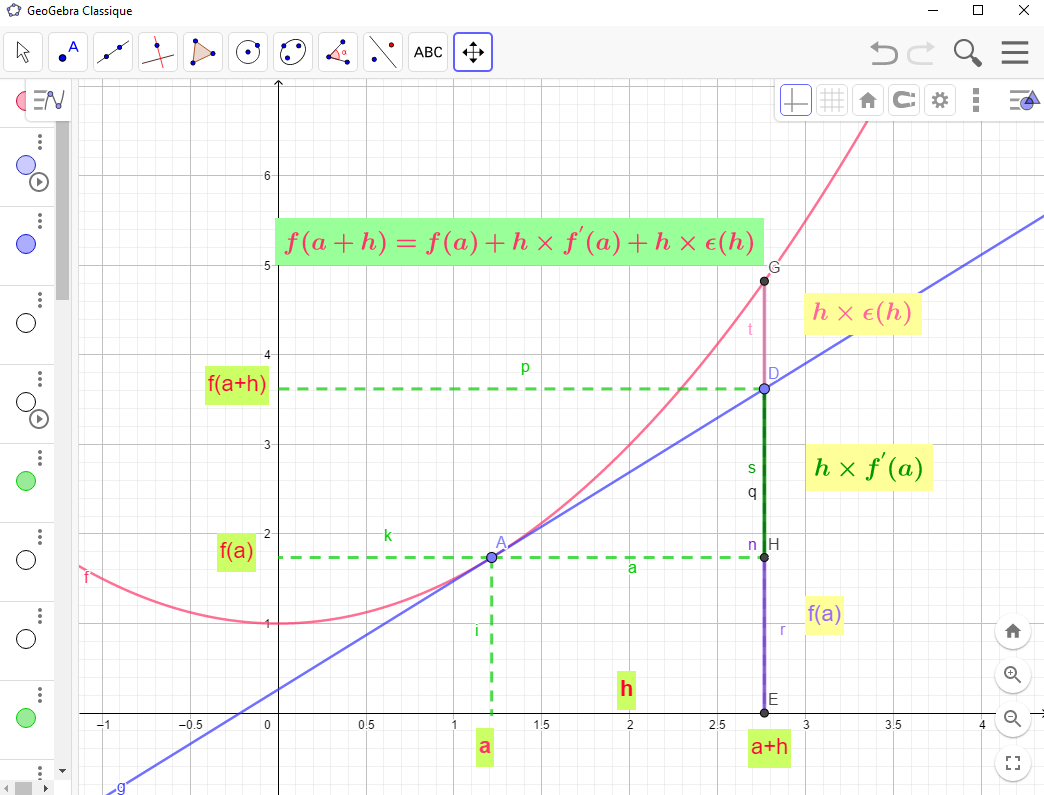This screenshot has width=1044, height=795.
Task: Click the Algebra panel vertical scrollbar thumb
Action: (63, 210)
